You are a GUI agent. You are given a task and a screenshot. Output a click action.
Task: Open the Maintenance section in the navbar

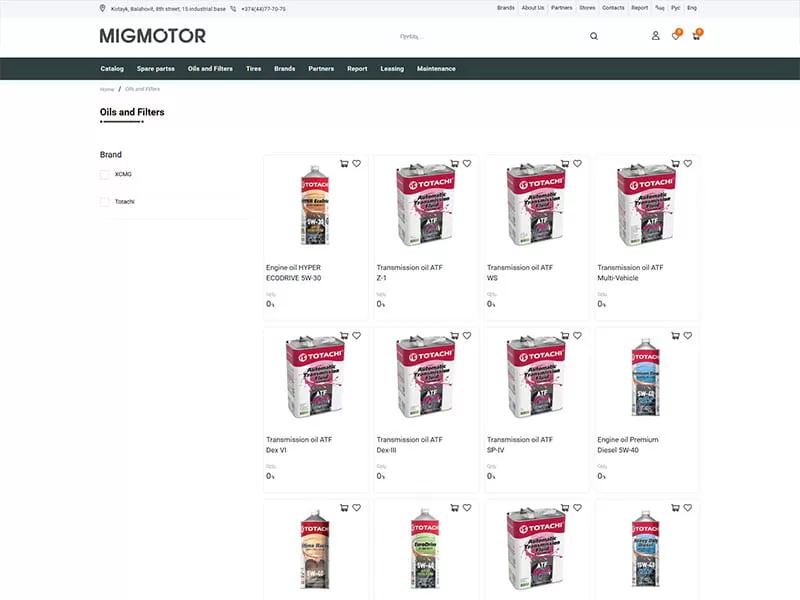tap(438, 68)
